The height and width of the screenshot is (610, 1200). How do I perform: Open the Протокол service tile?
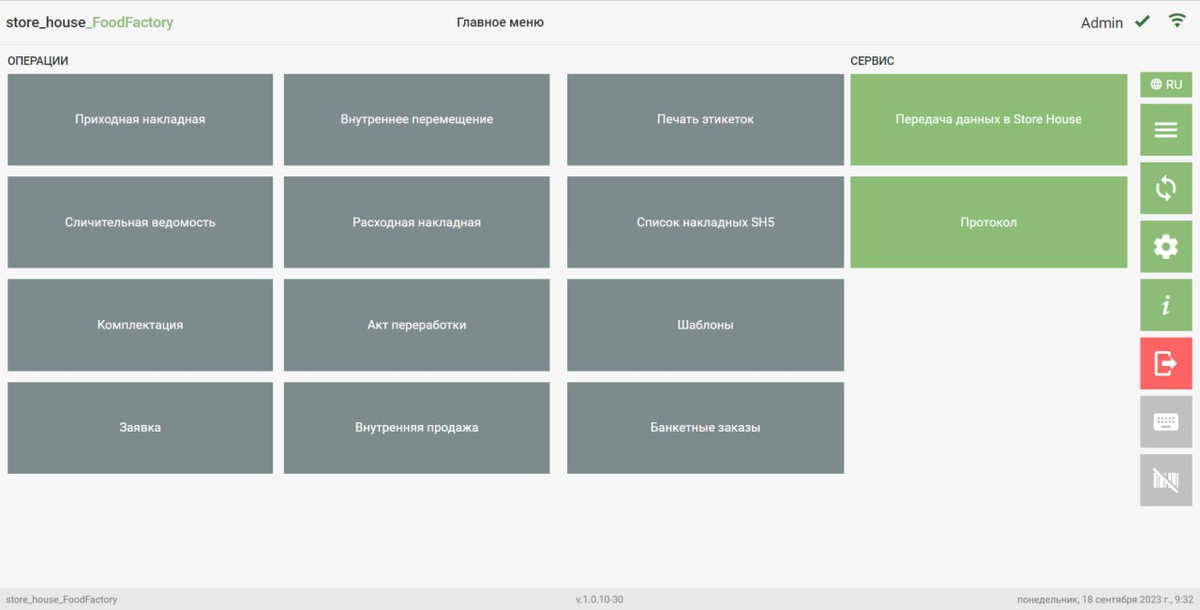pyautogui.click(x=989, y=222)
